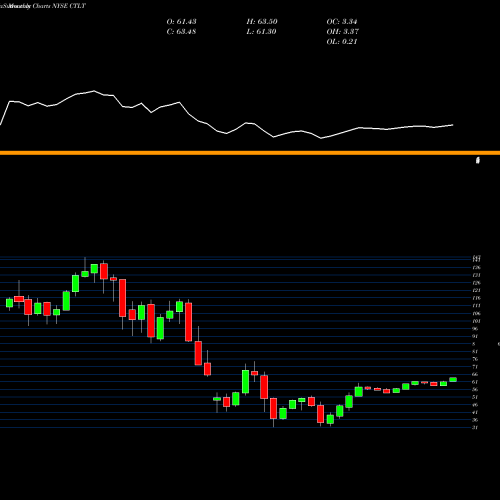Image resolution: width=500 pixels, height=500 pixels.
Task: Click the 51 price axis label
Action: point(475,397)
